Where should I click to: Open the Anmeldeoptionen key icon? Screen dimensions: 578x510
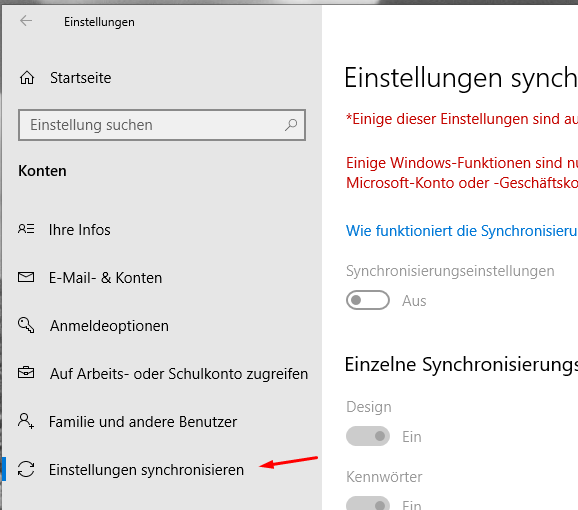pyautogui.click(x=26, y=325)
